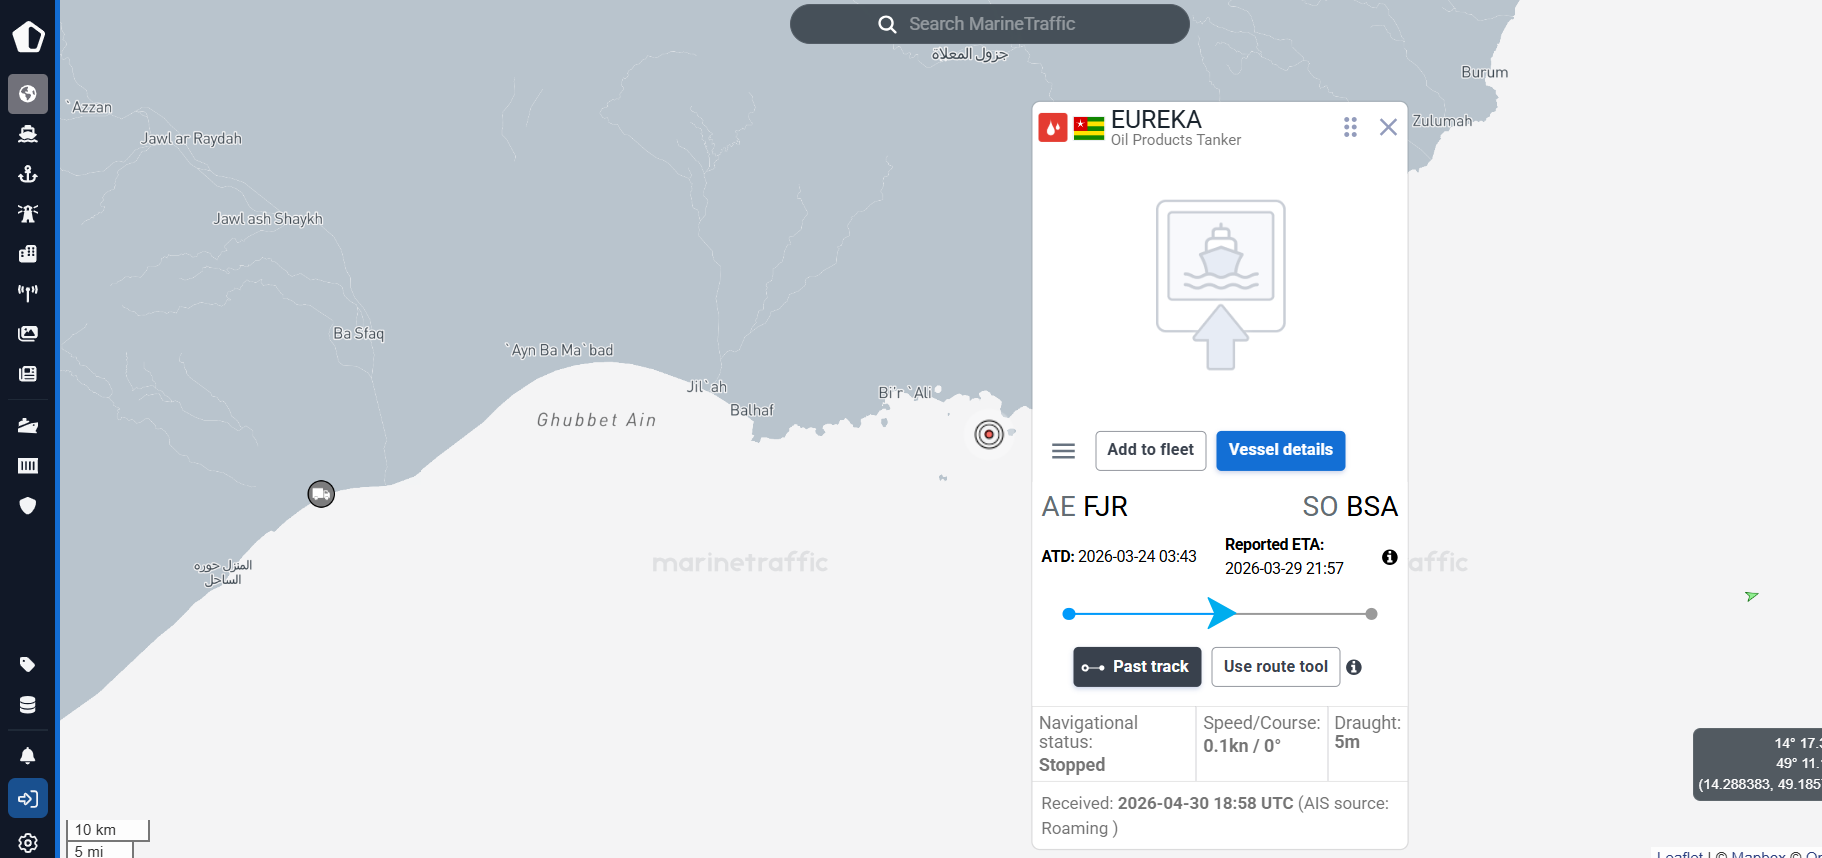Open photos gallery icon in sidebar

pos(28,333)
